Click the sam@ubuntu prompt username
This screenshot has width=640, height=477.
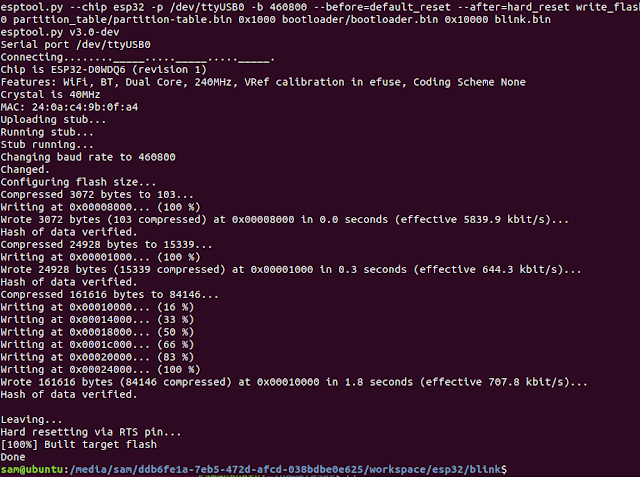click(32, 469)
